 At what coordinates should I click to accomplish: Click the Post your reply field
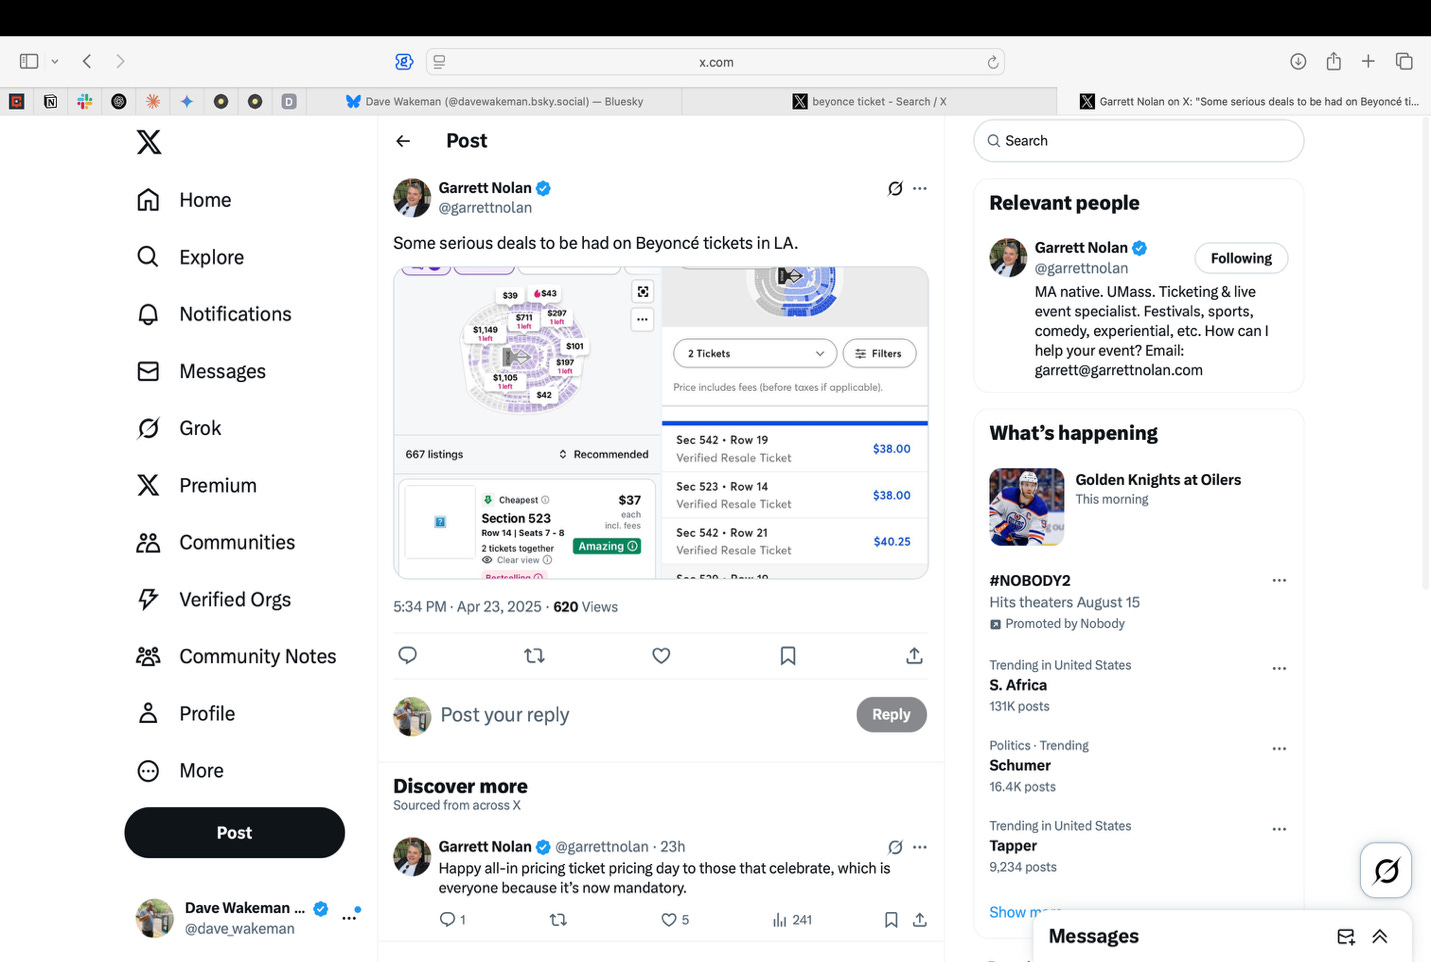tap(640, 715)
